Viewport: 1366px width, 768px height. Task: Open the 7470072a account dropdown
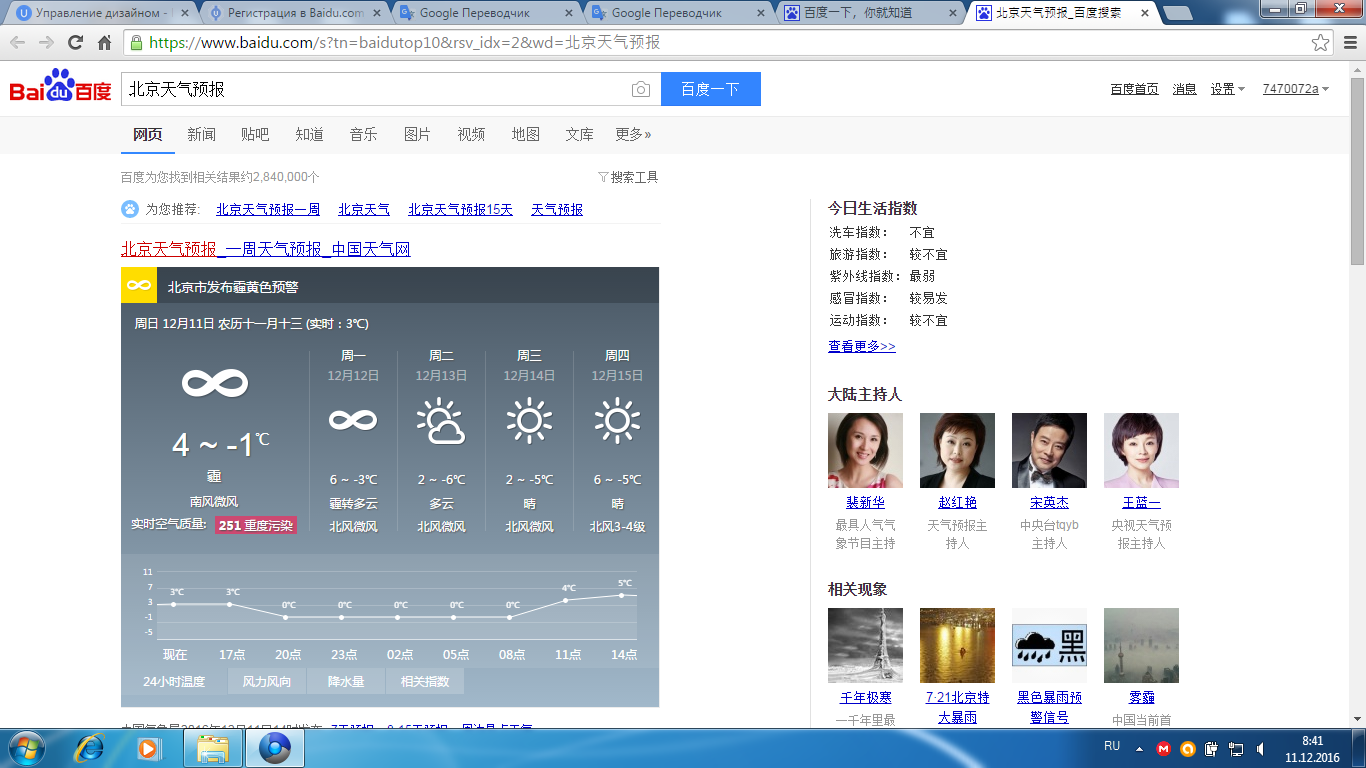pos(1296,89)
